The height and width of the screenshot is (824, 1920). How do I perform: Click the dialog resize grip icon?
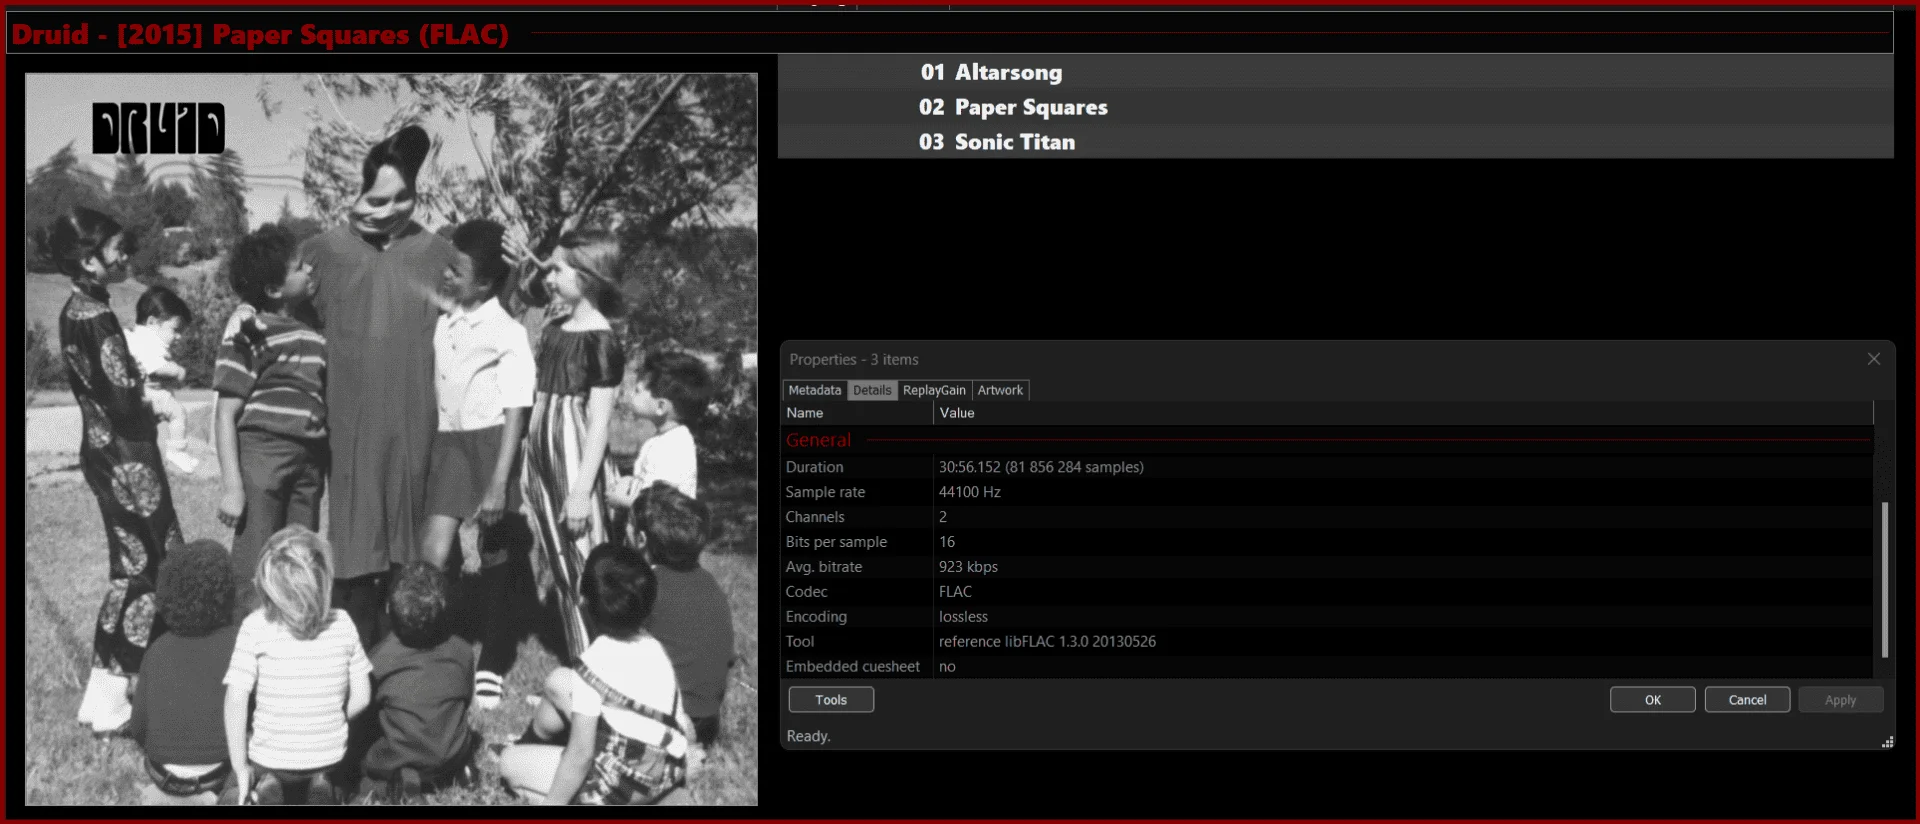(x=1887, y=742)
